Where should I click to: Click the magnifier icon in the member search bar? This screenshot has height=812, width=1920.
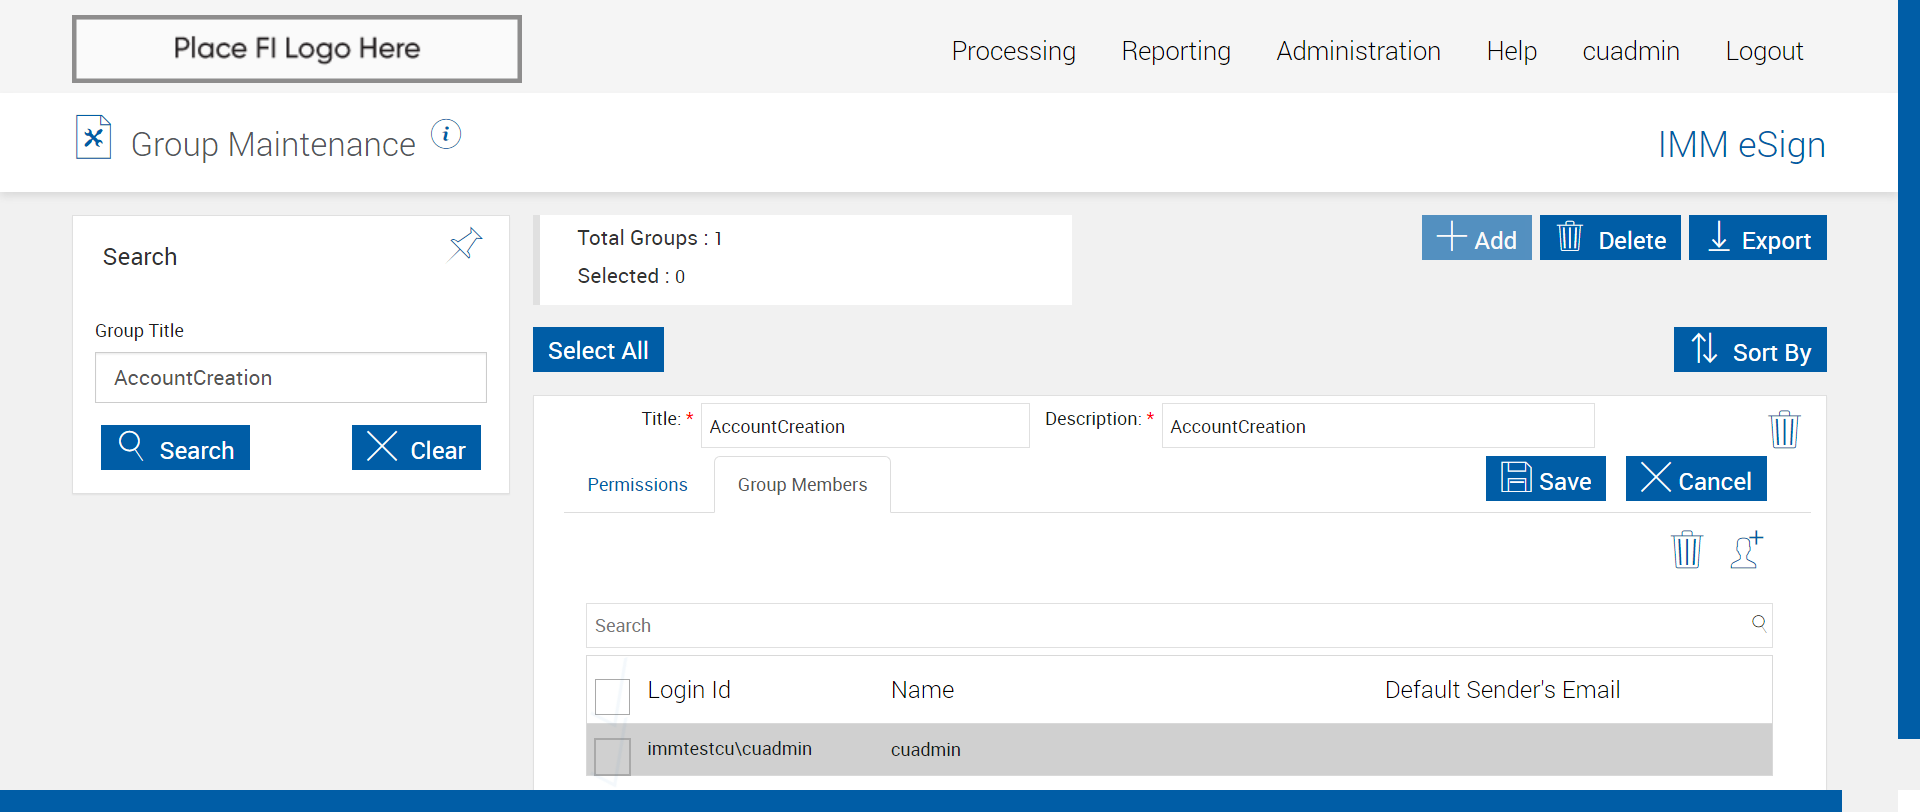(x=1758, y=623)
